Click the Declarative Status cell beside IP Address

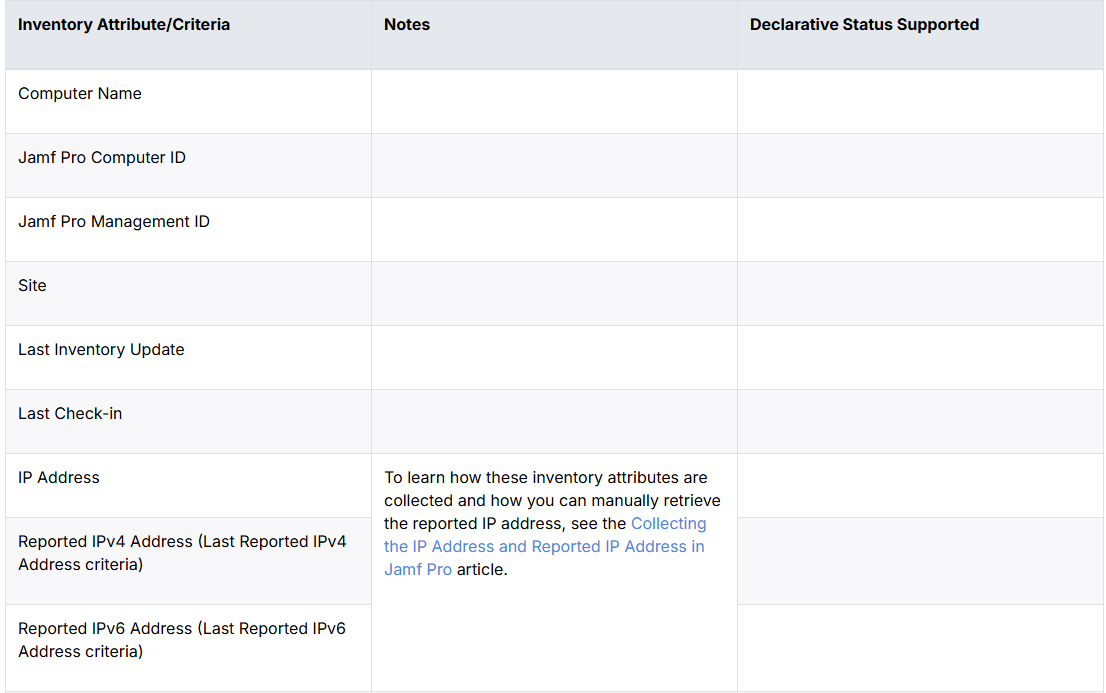[x=919, y=485]
